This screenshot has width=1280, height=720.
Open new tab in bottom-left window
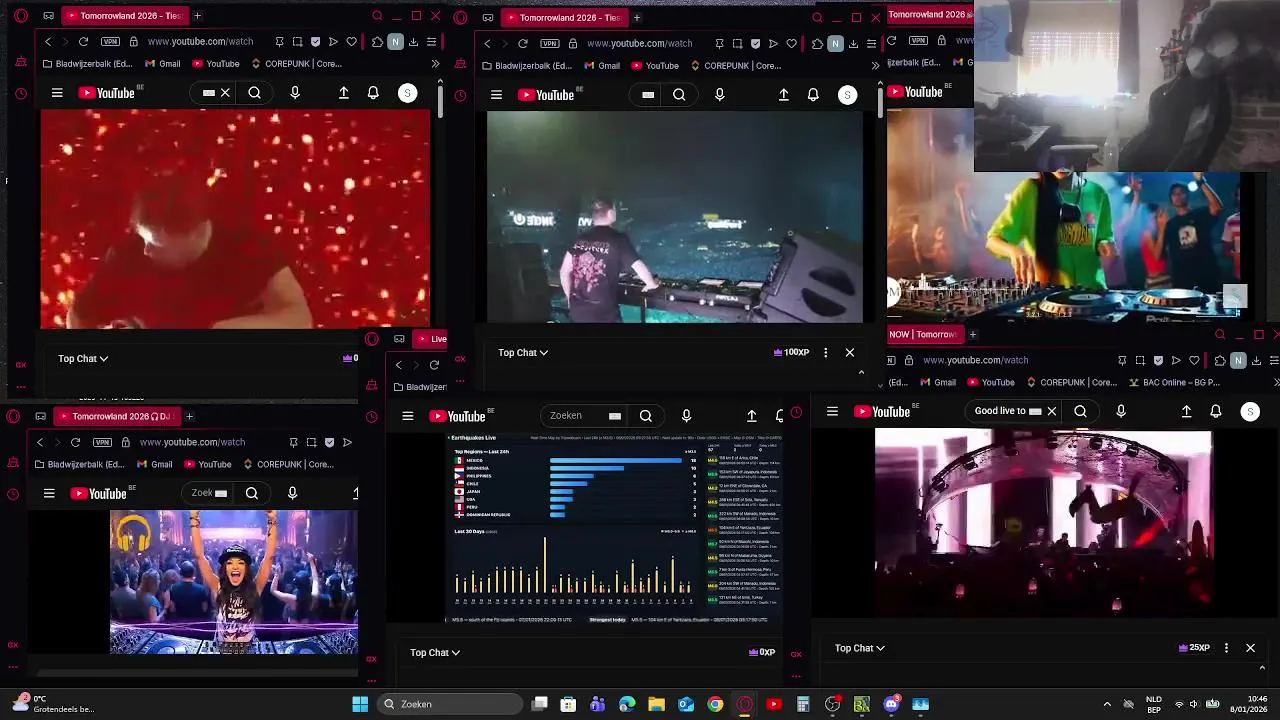(x=189, y=416)
